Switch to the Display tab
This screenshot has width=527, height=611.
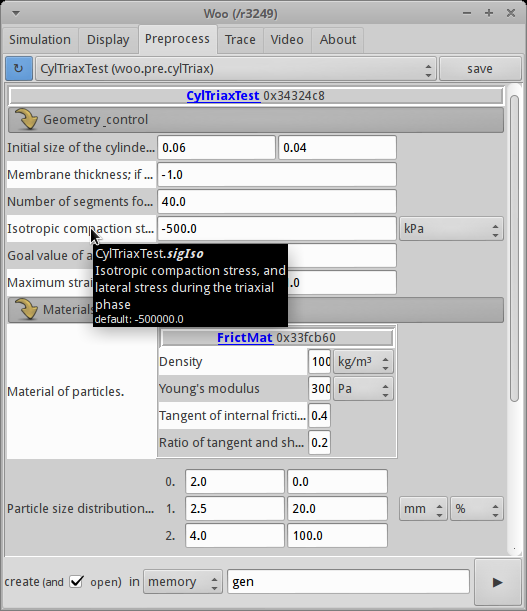[108, 40]
